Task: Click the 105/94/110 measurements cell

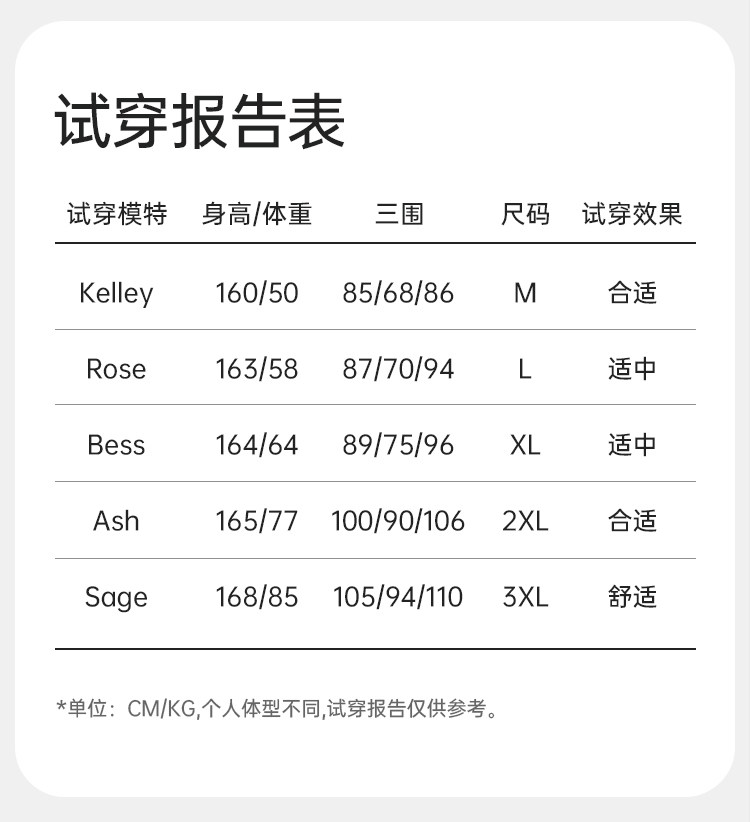Action: (x=398, y=597)
